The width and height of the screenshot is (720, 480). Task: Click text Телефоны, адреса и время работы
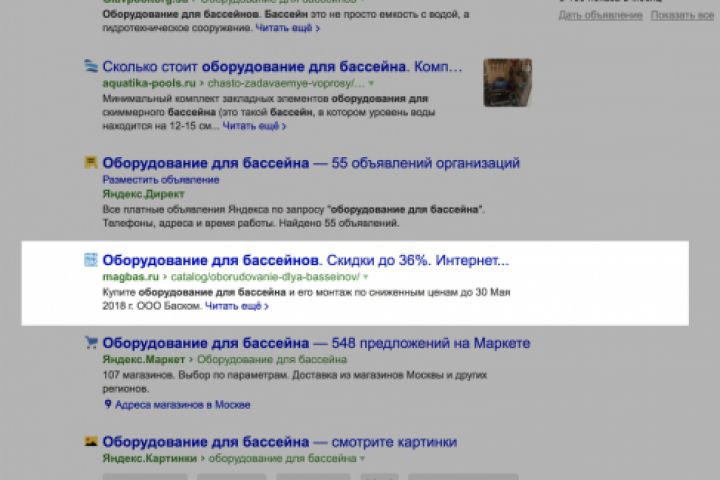point(187,223)
